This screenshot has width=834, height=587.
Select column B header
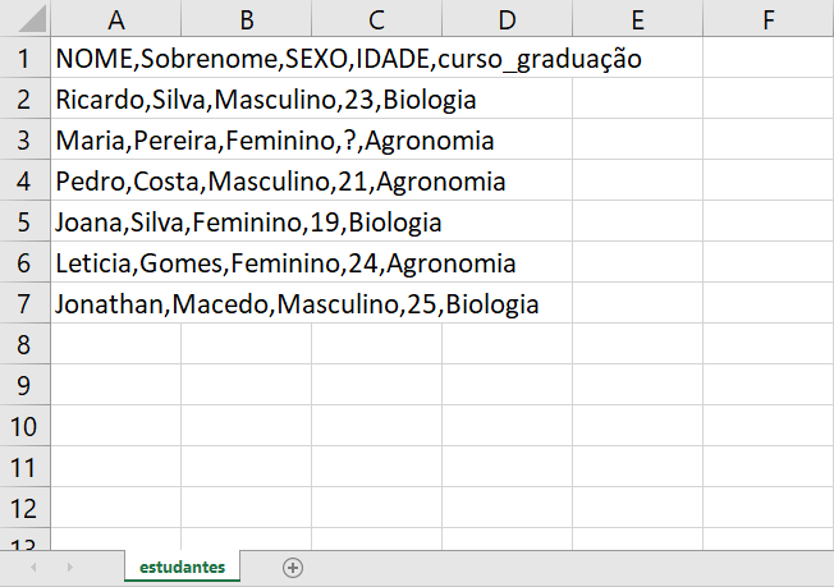[246, 18]
